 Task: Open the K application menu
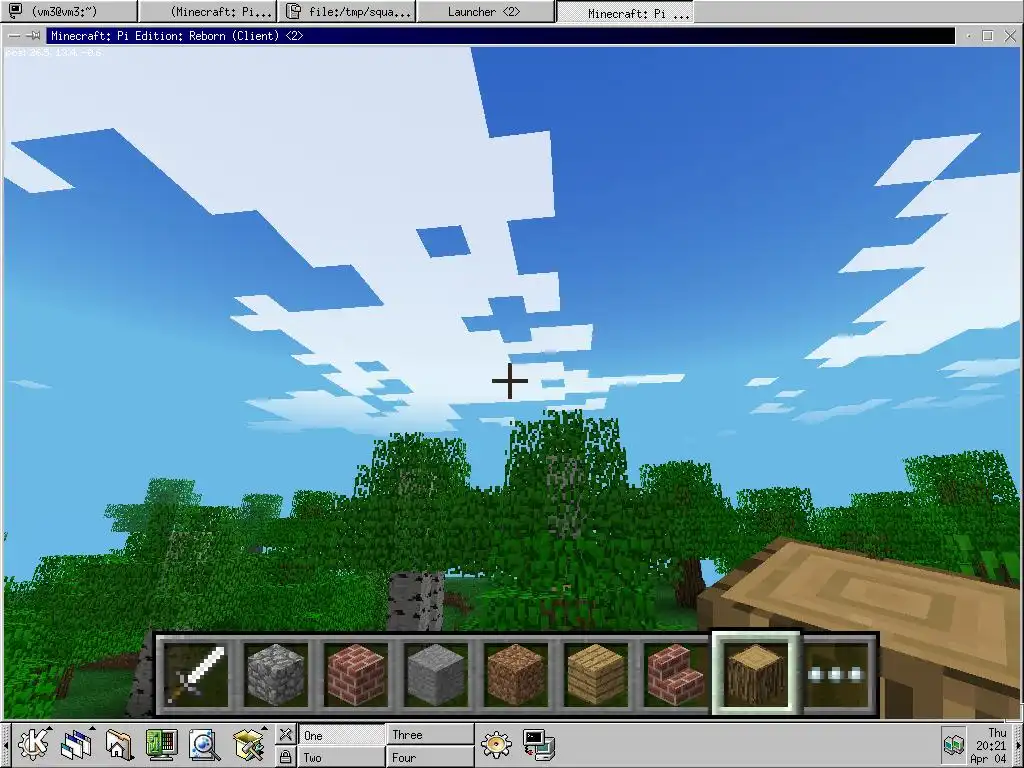33,744
